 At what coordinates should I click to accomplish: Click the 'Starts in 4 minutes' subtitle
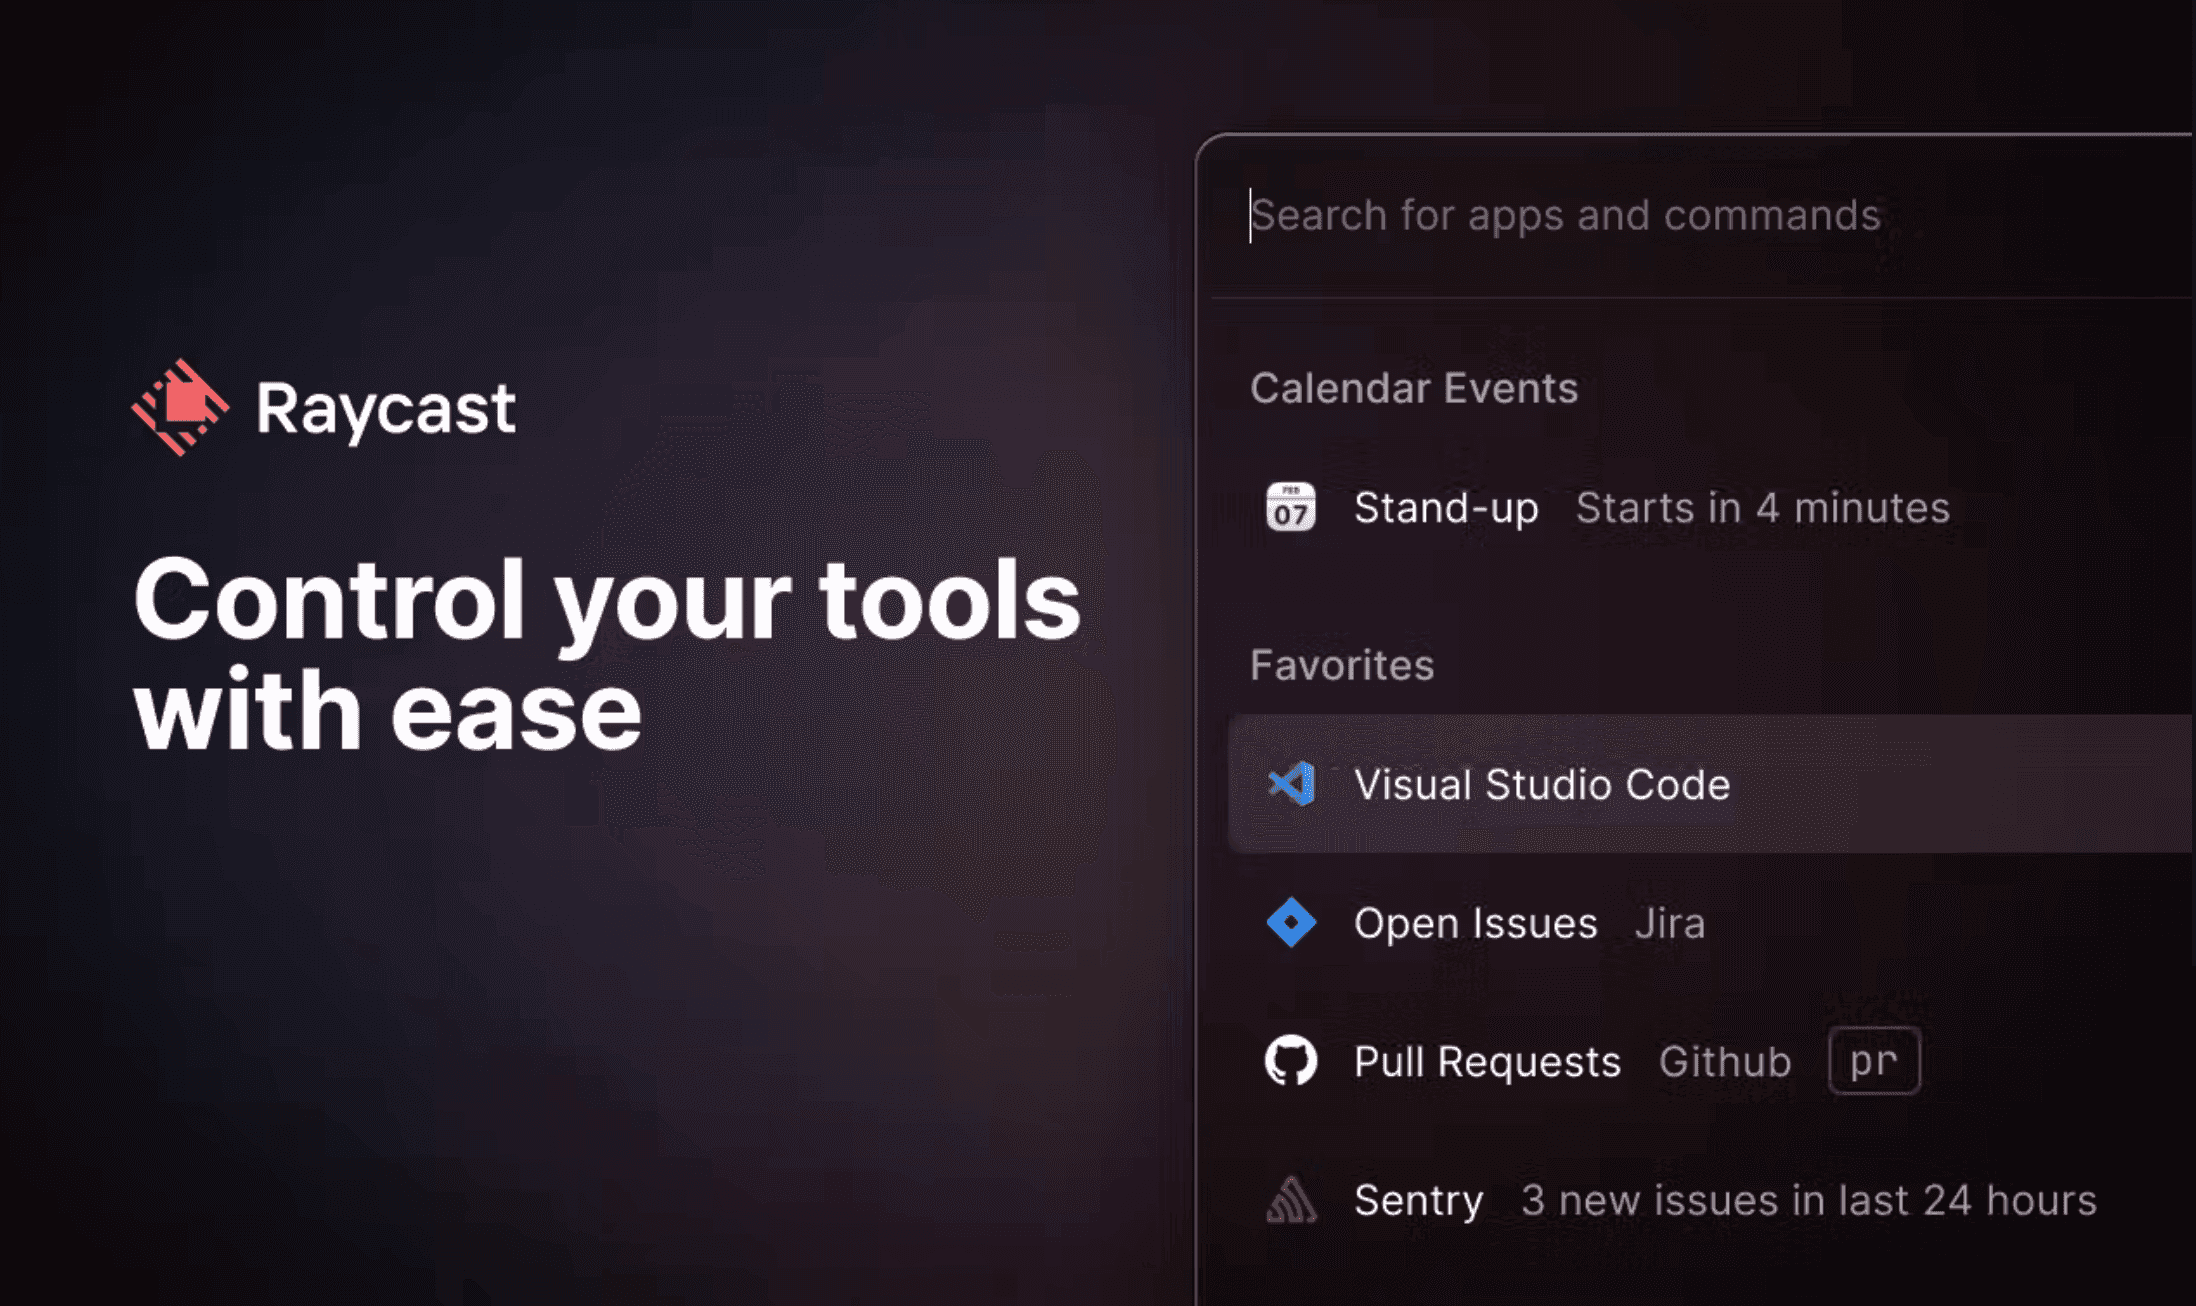tap(1763, 508)
